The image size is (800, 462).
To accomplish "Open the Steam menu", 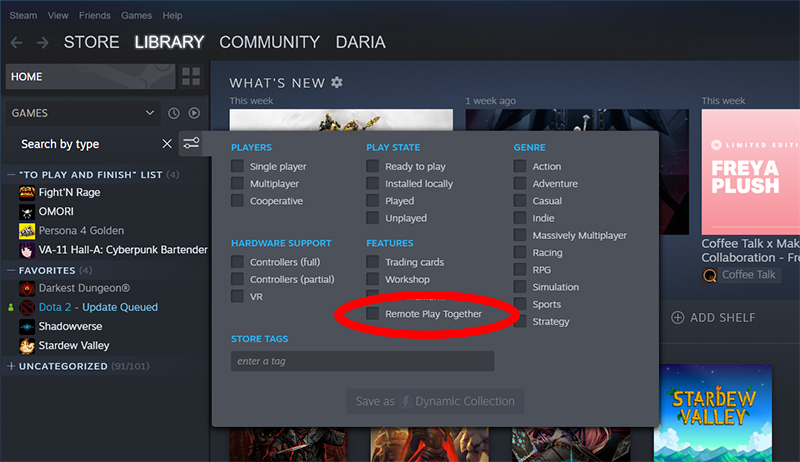I will tap(23, 15).
